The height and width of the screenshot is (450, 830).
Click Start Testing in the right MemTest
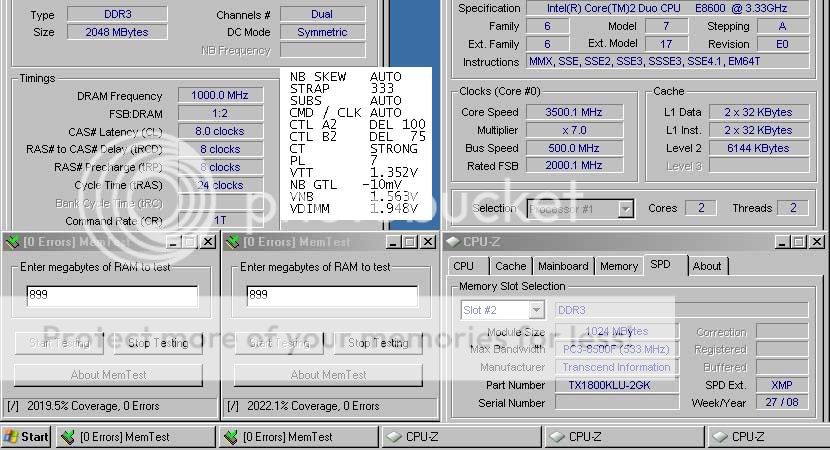point(279,343)
